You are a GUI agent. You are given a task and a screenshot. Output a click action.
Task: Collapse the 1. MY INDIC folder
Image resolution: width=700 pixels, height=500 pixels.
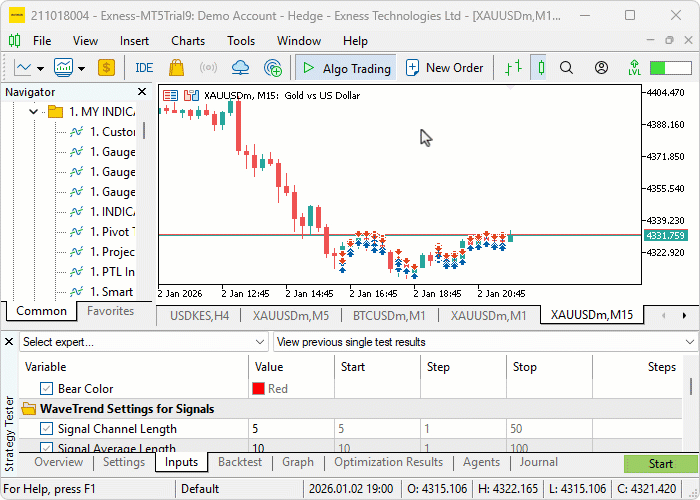[x=33, y=111]
